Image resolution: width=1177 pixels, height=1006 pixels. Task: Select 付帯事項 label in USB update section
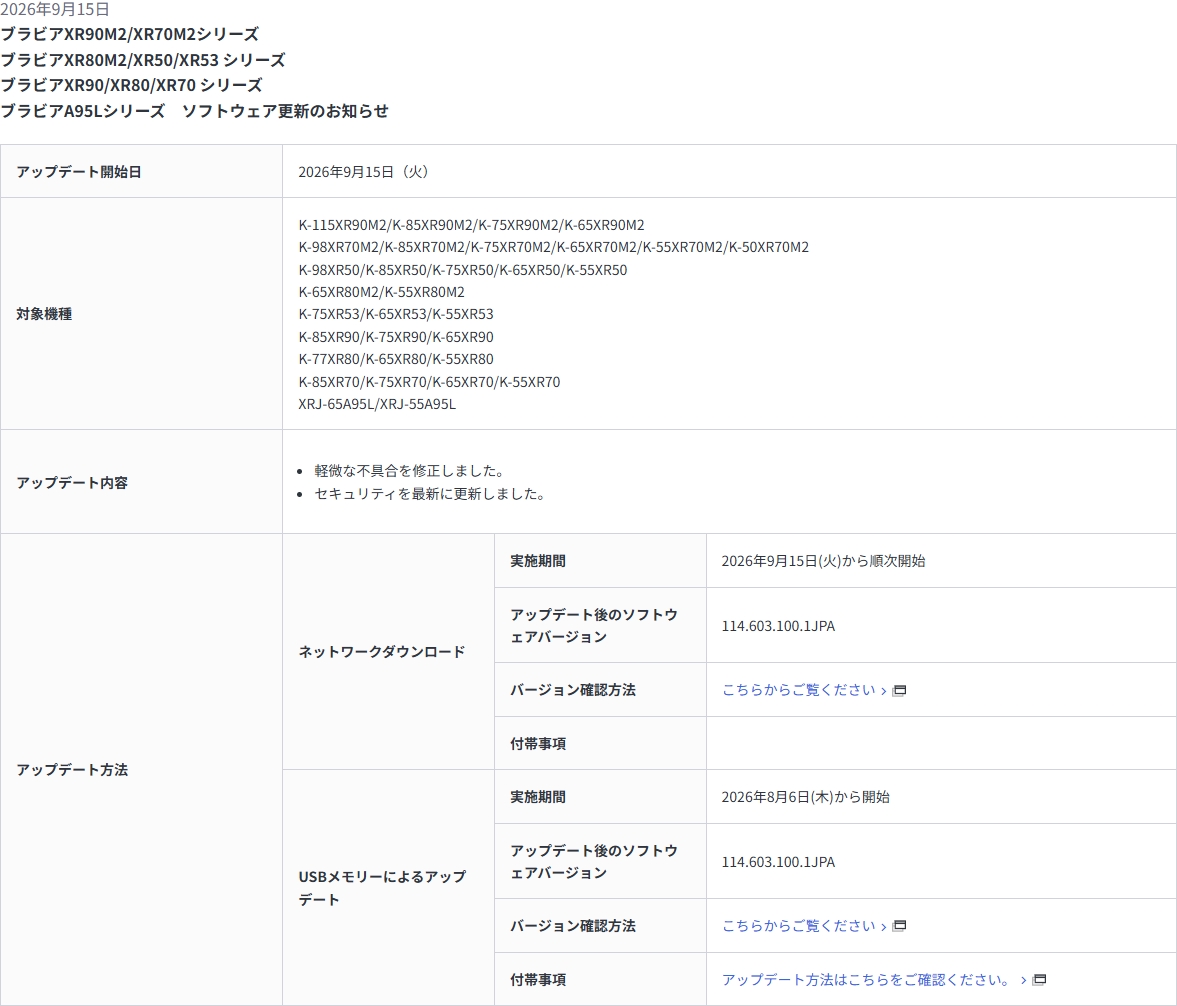[x=538, y=980]
